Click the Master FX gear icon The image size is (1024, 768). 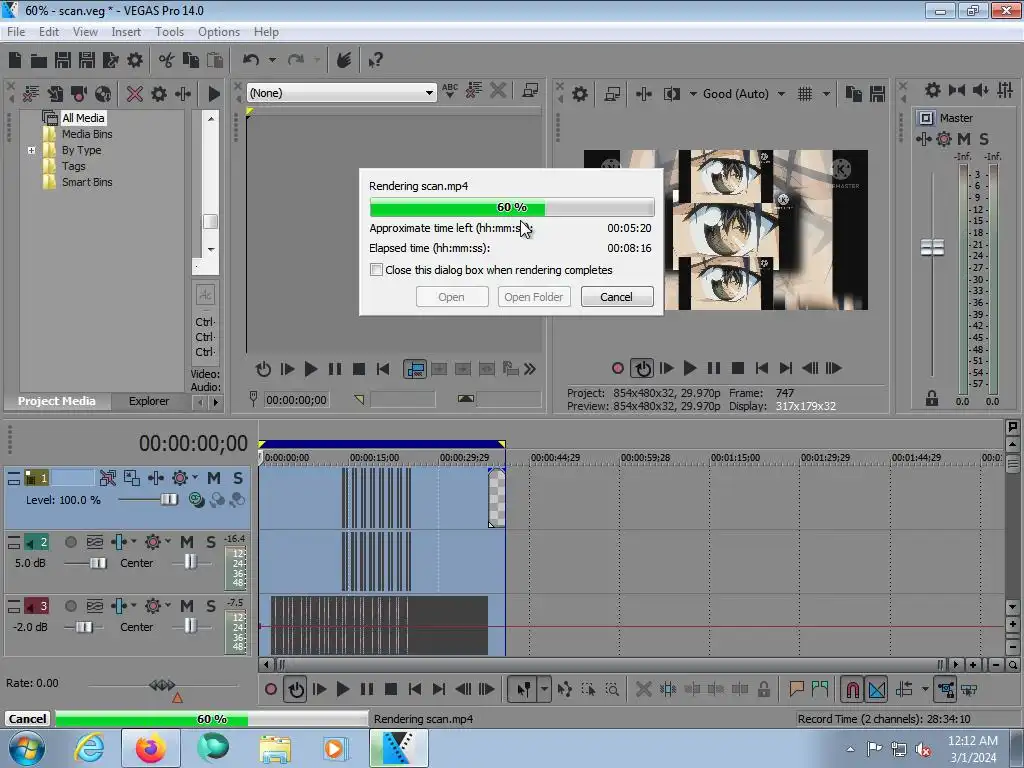(x=944, y=138)
